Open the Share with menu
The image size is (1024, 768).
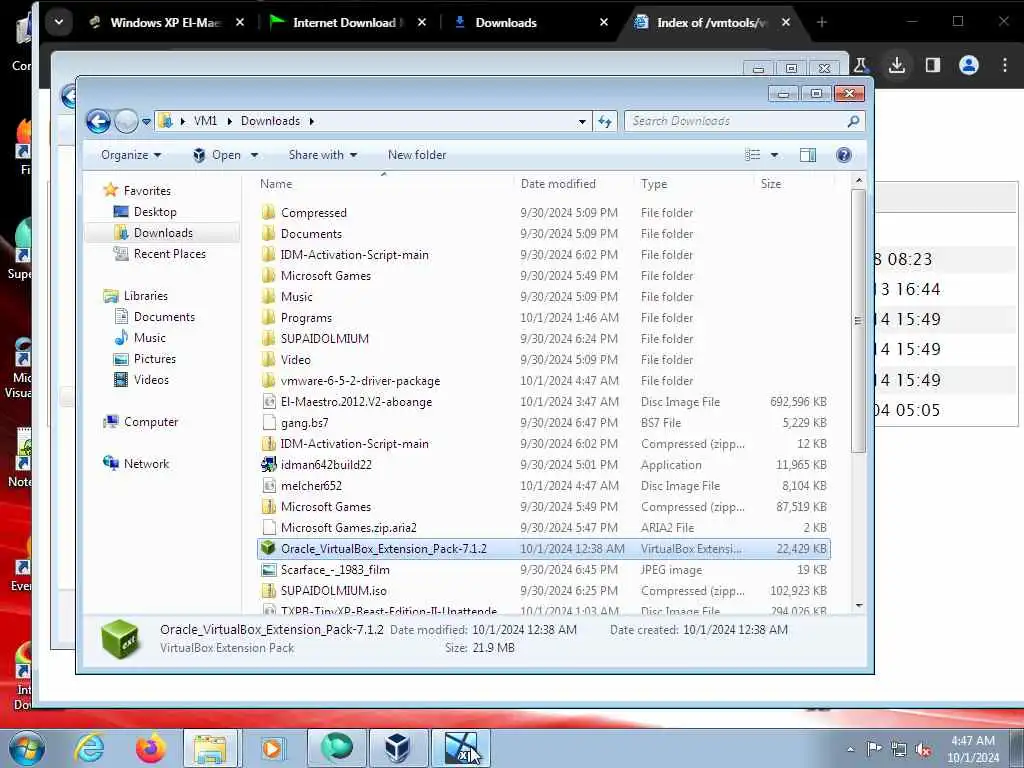coord(323,155)
